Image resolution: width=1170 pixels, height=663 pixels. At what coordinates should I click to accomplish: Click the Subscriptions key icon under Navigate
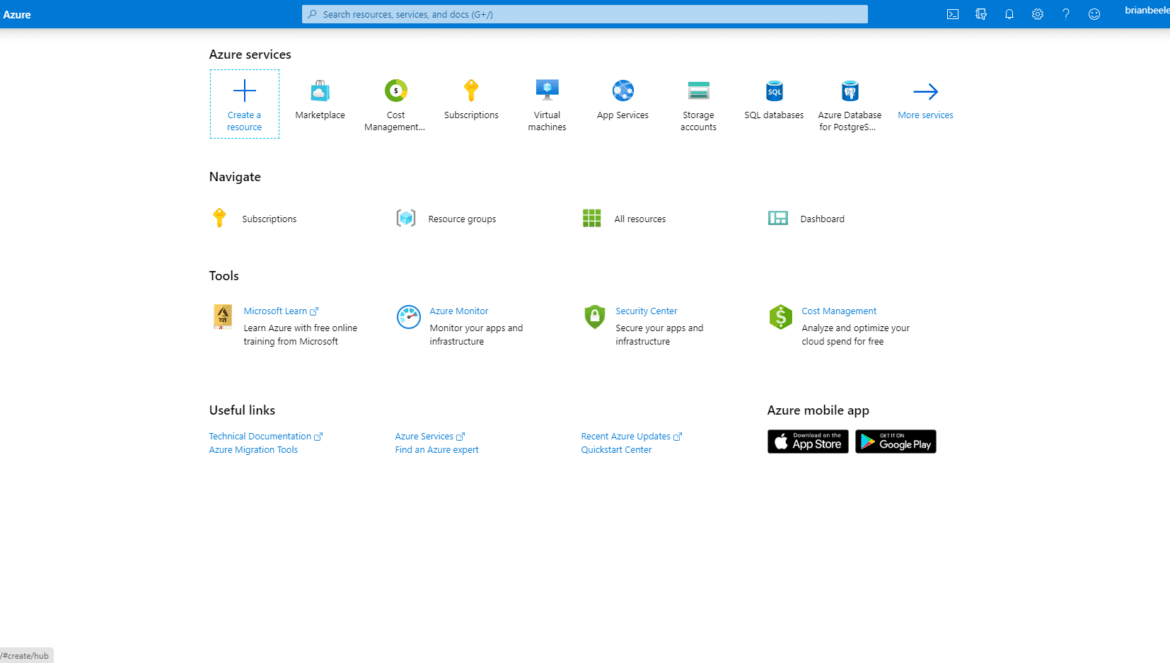coord(219,218)
